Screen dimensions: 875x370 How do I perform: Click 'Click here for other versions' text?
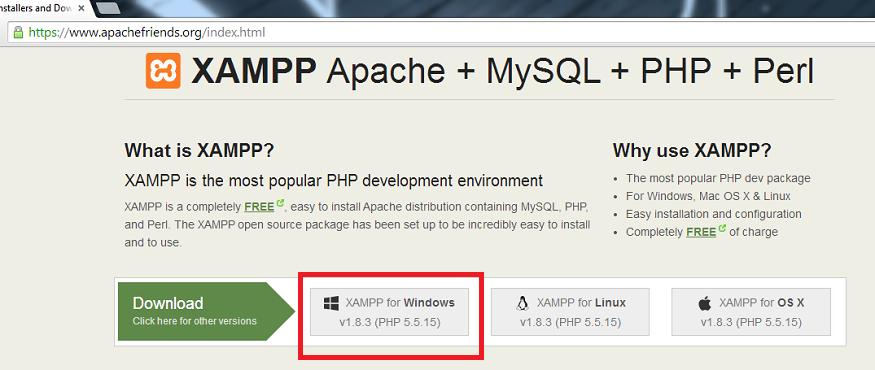pyautogui.click(x=195, y=321)
